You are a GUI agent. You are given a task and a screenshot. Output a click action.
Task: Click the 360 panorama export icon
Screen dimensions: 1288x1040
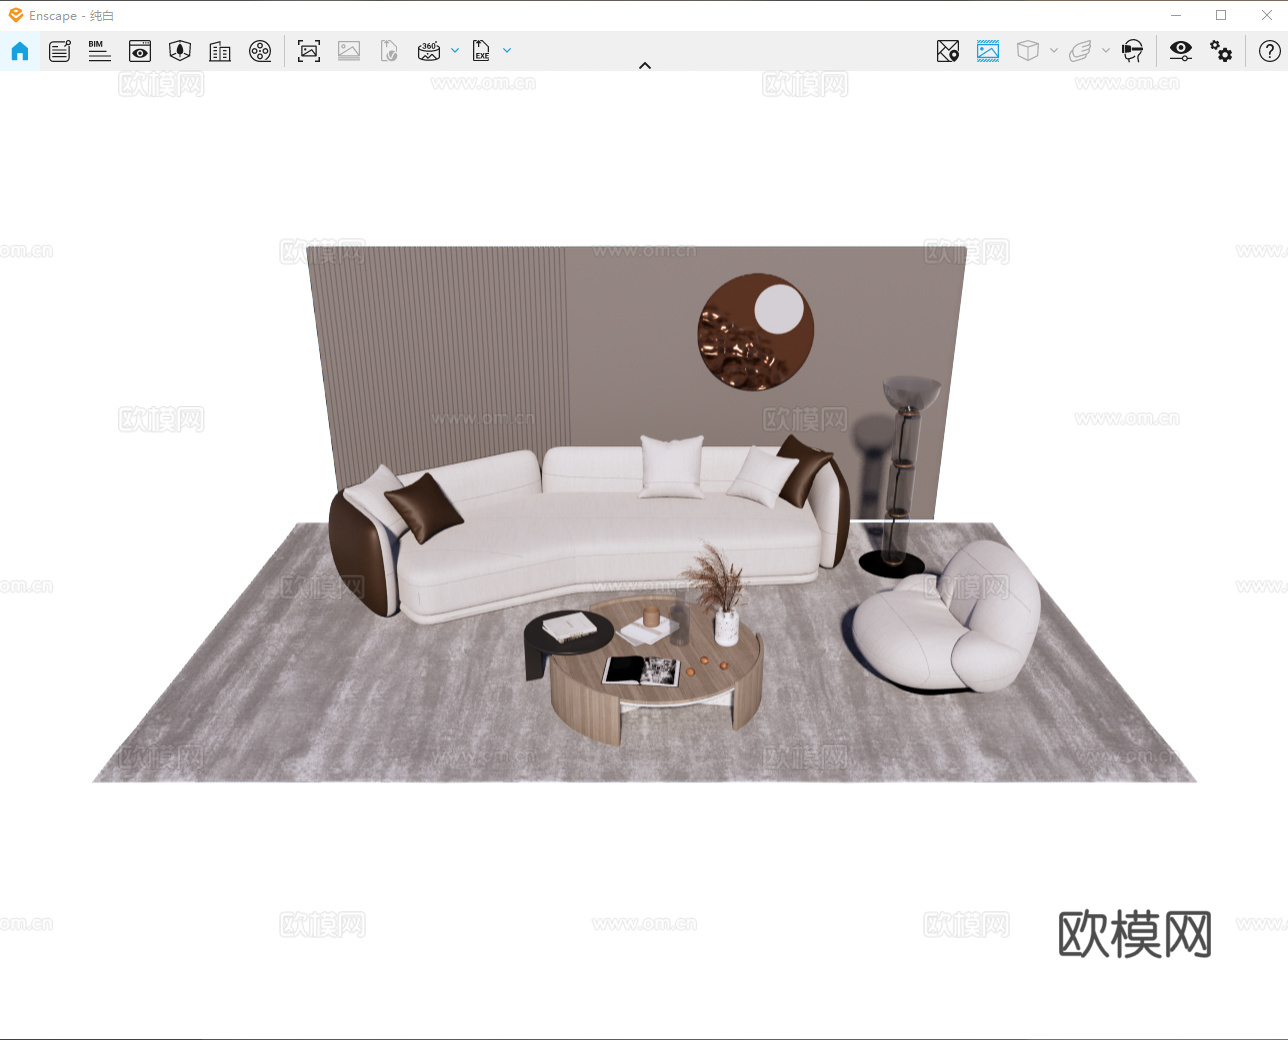[429, 51]
